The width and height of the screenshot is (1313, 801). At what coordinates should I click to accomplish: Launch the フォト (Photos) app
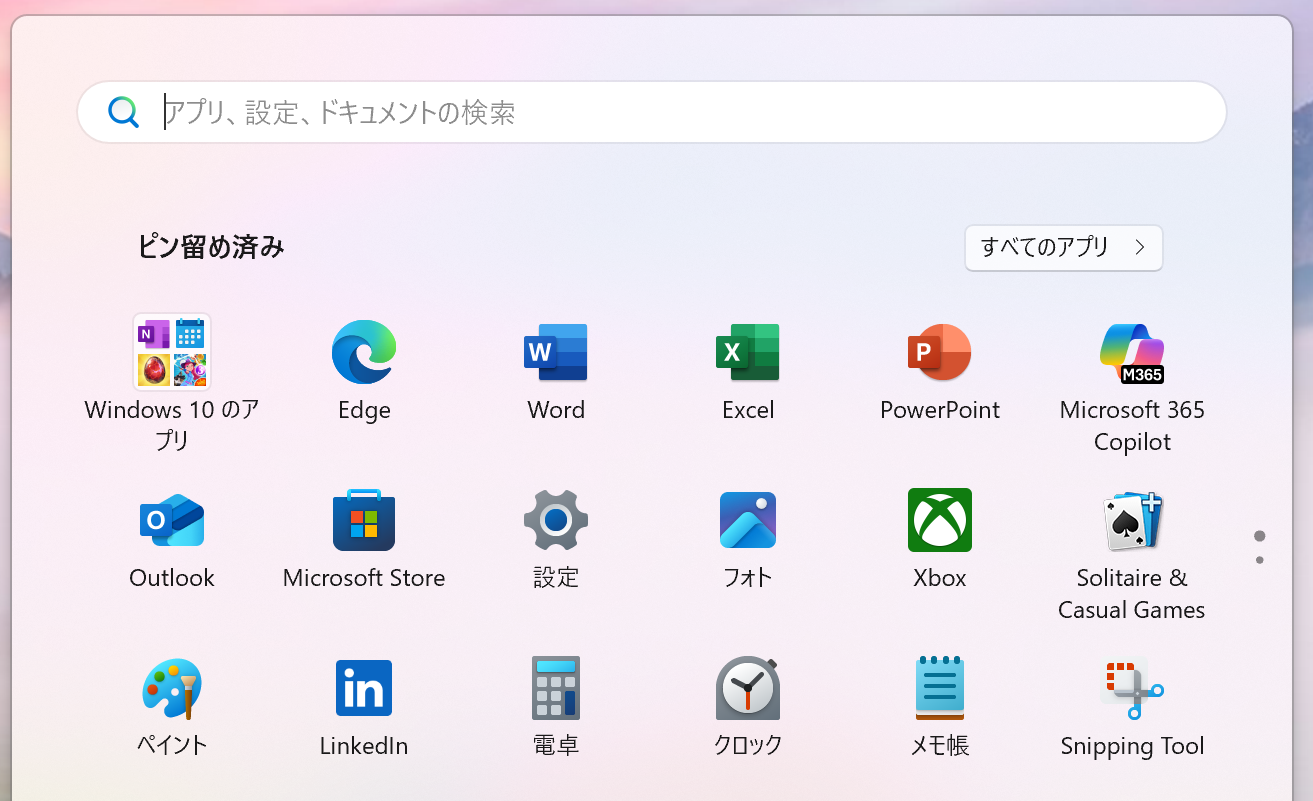click(x=748, y=520)
